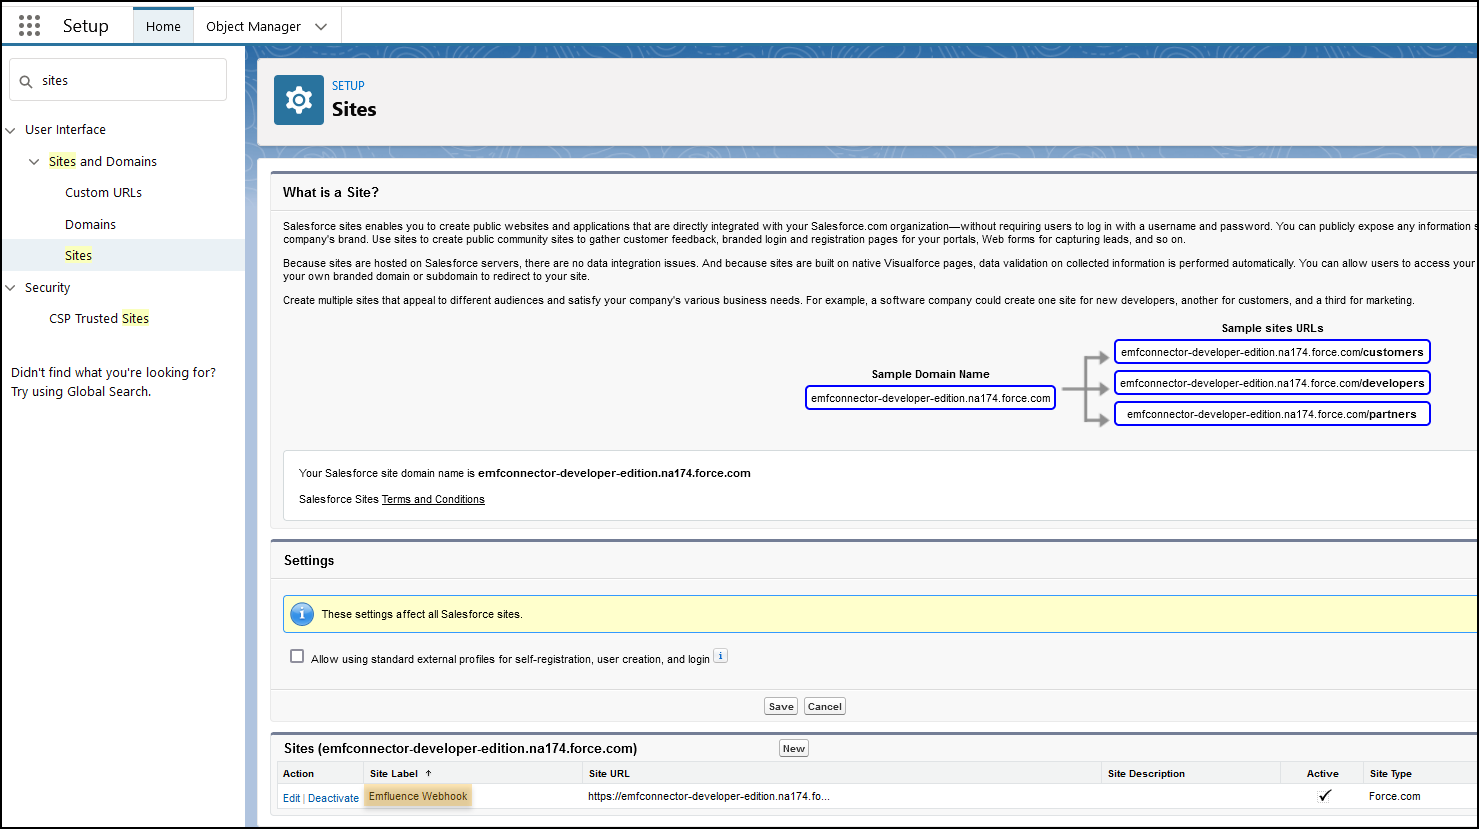
Task: Click the blue info icon in Settings notice
Action: (301, 613)
